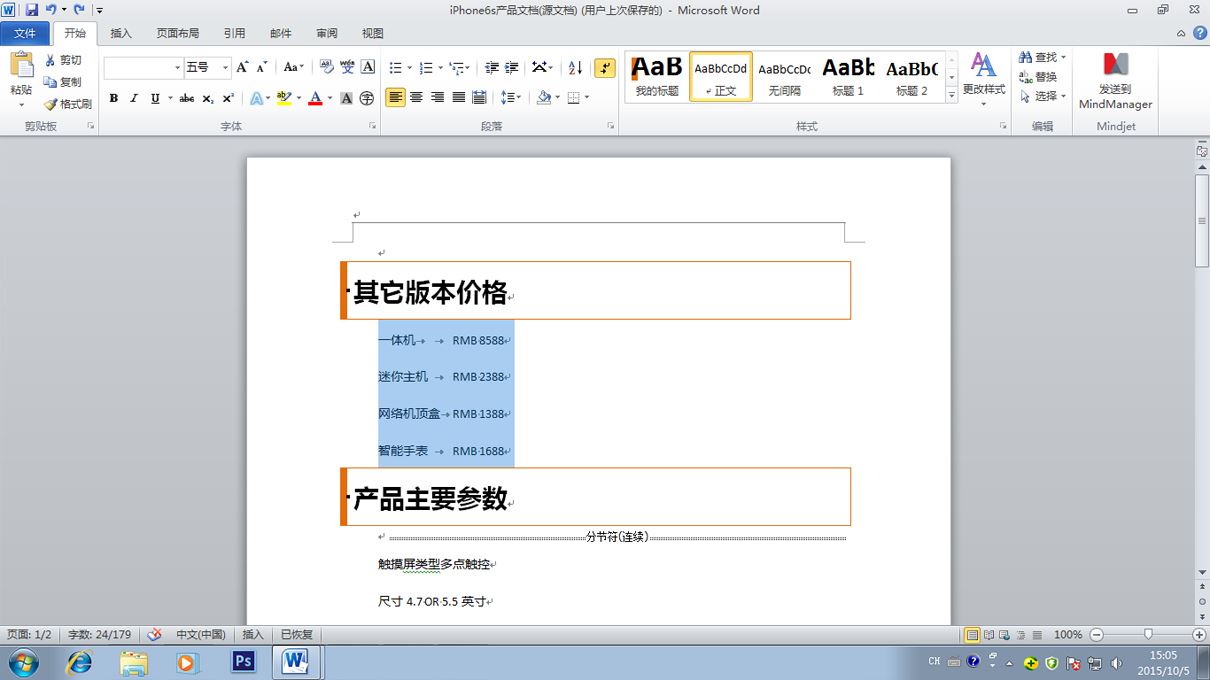Click the vertical scrollbar thumb
Screen dimensions: 1210x680
[1202, 220]
